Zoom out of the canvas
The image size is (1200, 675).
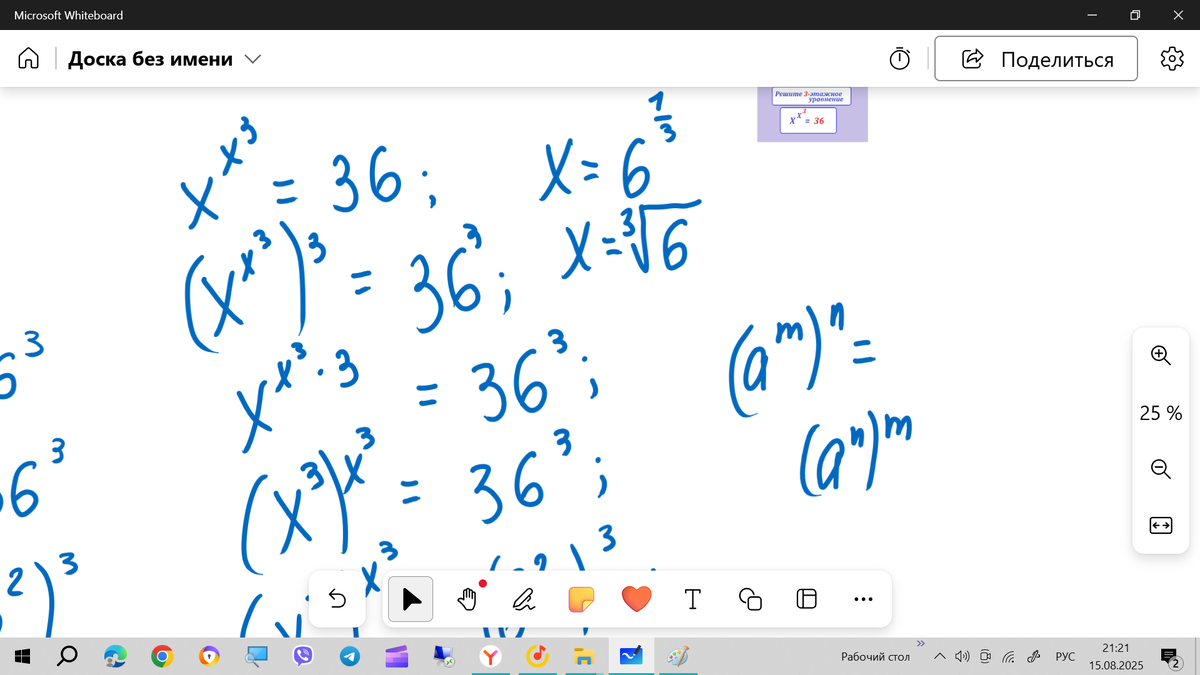pyautogui.click(x=1160, y=468)
